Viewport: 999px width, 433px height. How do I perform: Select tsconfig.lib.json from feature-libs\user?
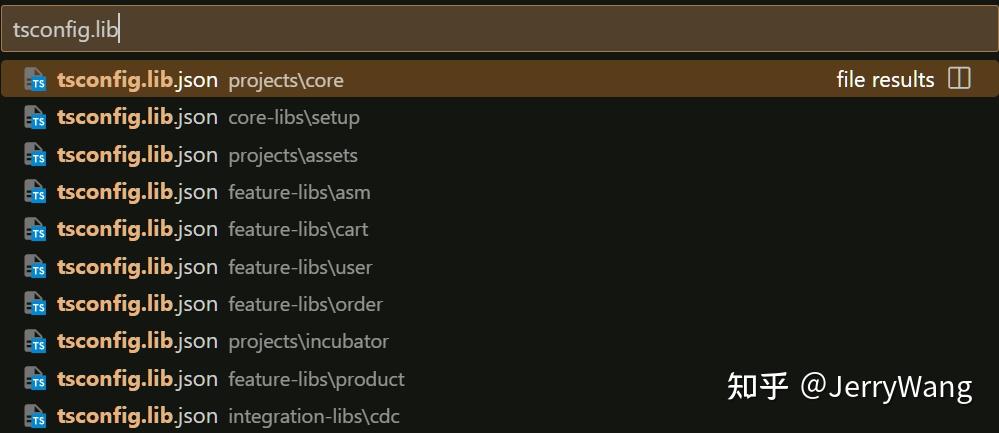[137, 267]
